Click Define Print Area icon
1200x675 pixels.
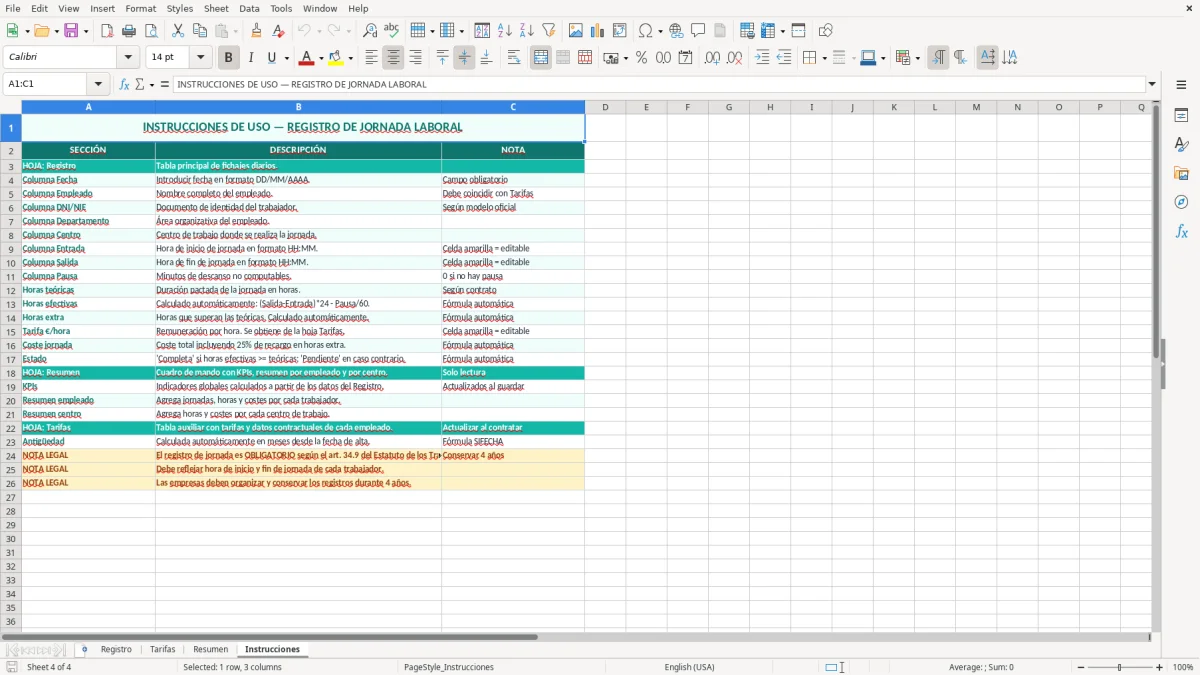pos(747,31)
